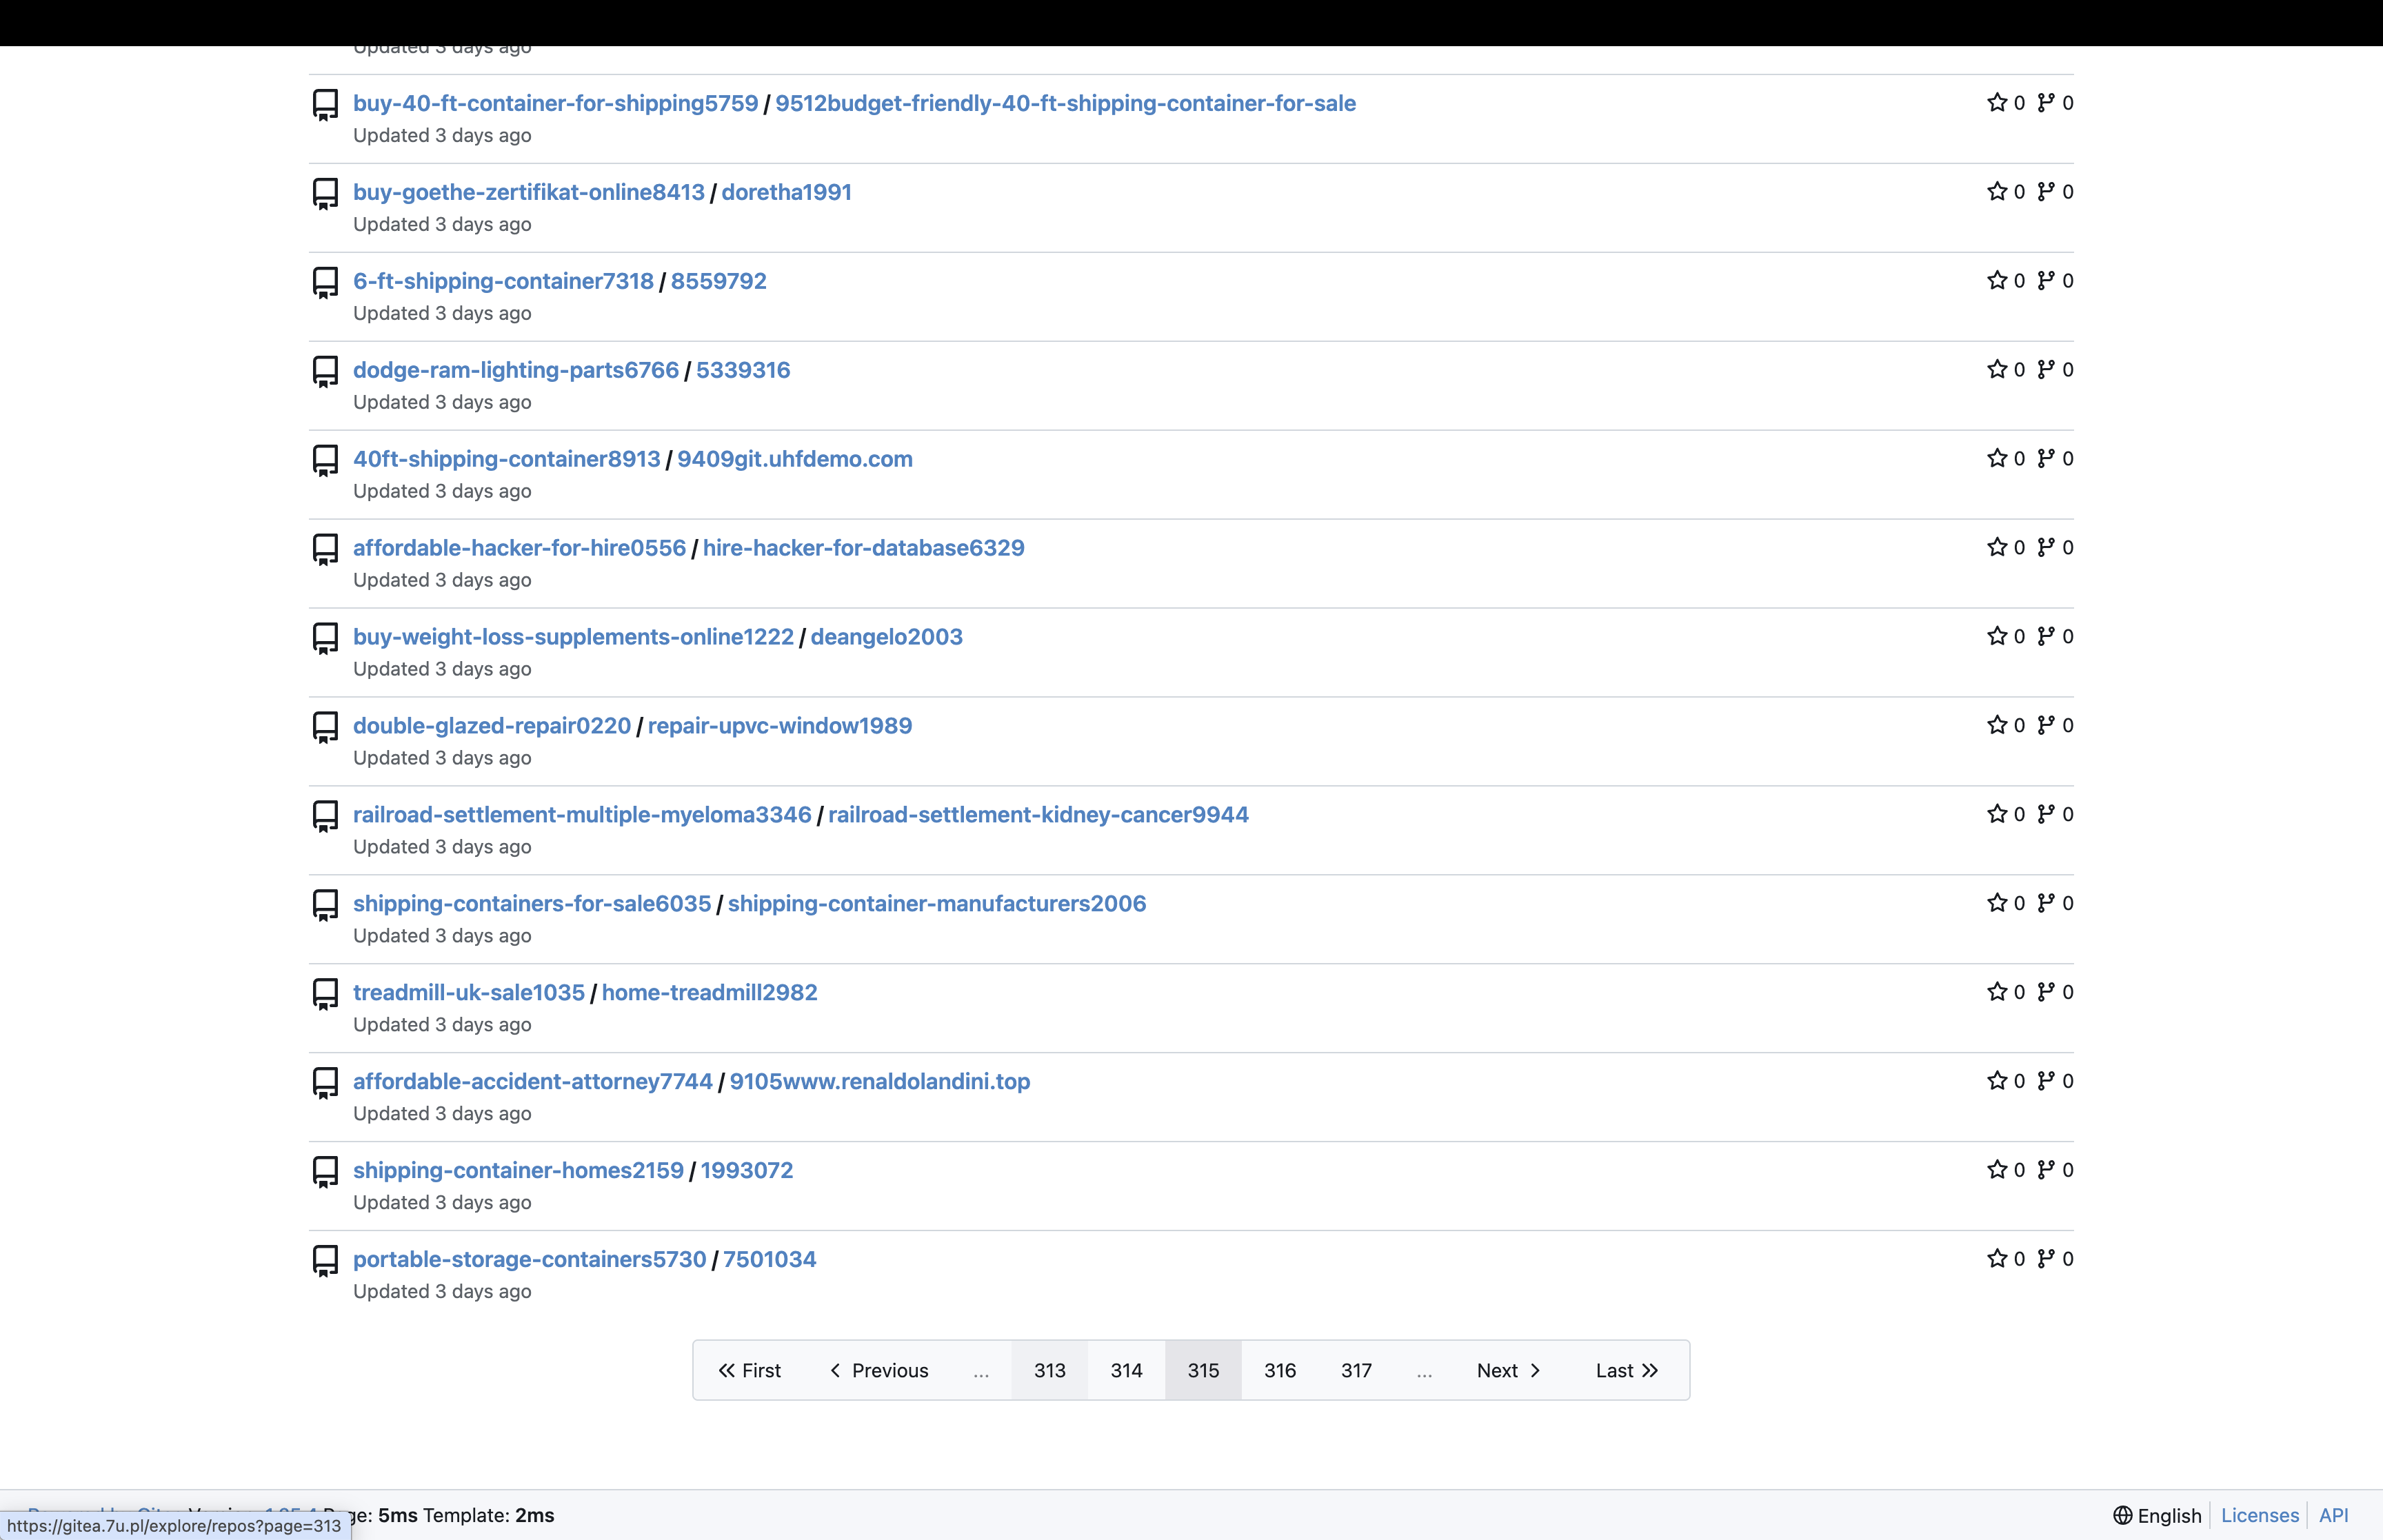Go to the Next page
Screen dimensions: 2383x1540
point(1507,1370)
